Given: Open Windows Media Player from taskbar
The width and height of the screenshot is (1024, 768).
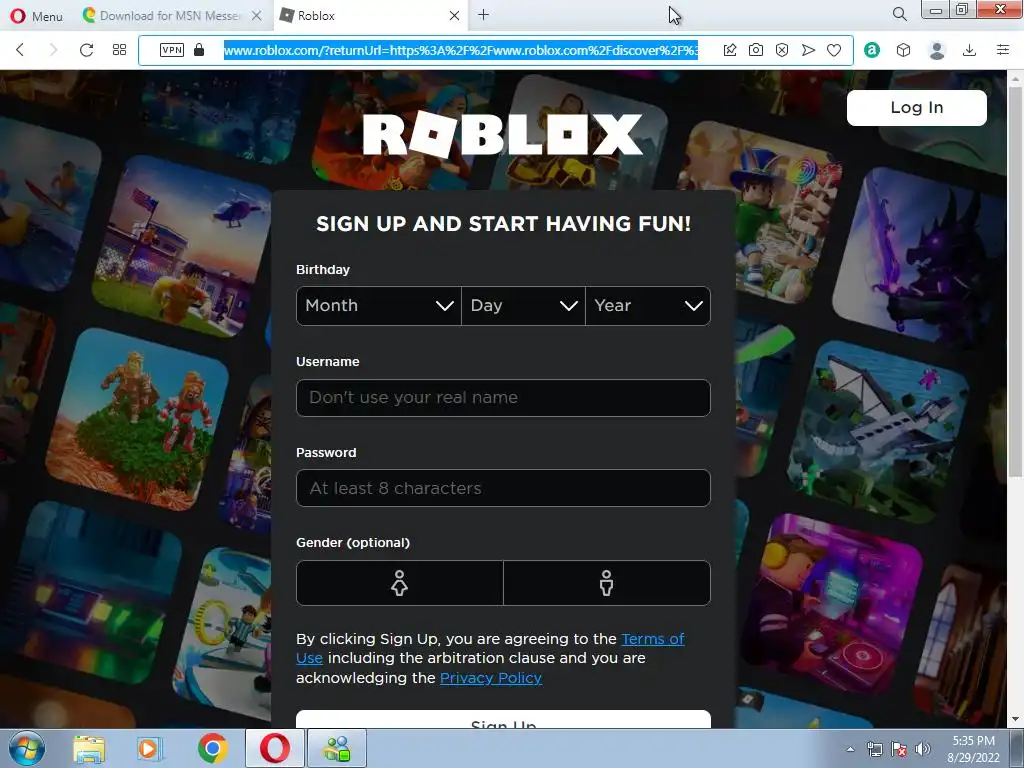Looking at the screenshot, I should [150, 748].
